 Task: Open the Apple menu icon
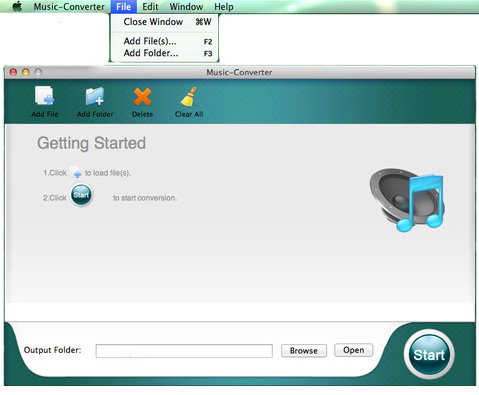(x=17, y=6)
